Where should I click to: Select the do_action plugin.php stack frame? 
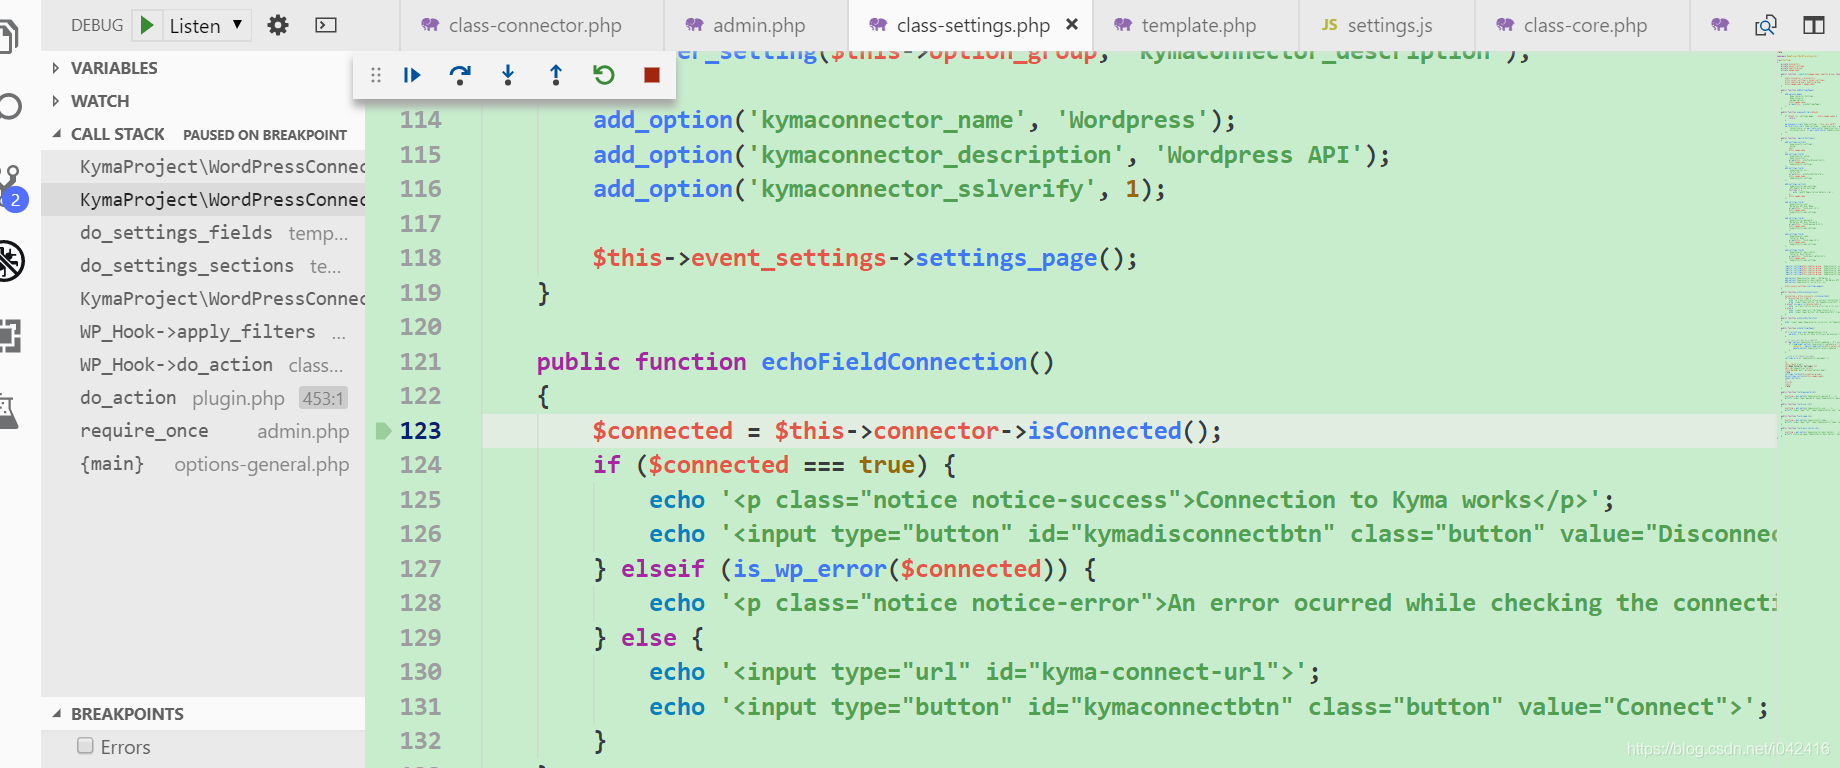[203, 398]
